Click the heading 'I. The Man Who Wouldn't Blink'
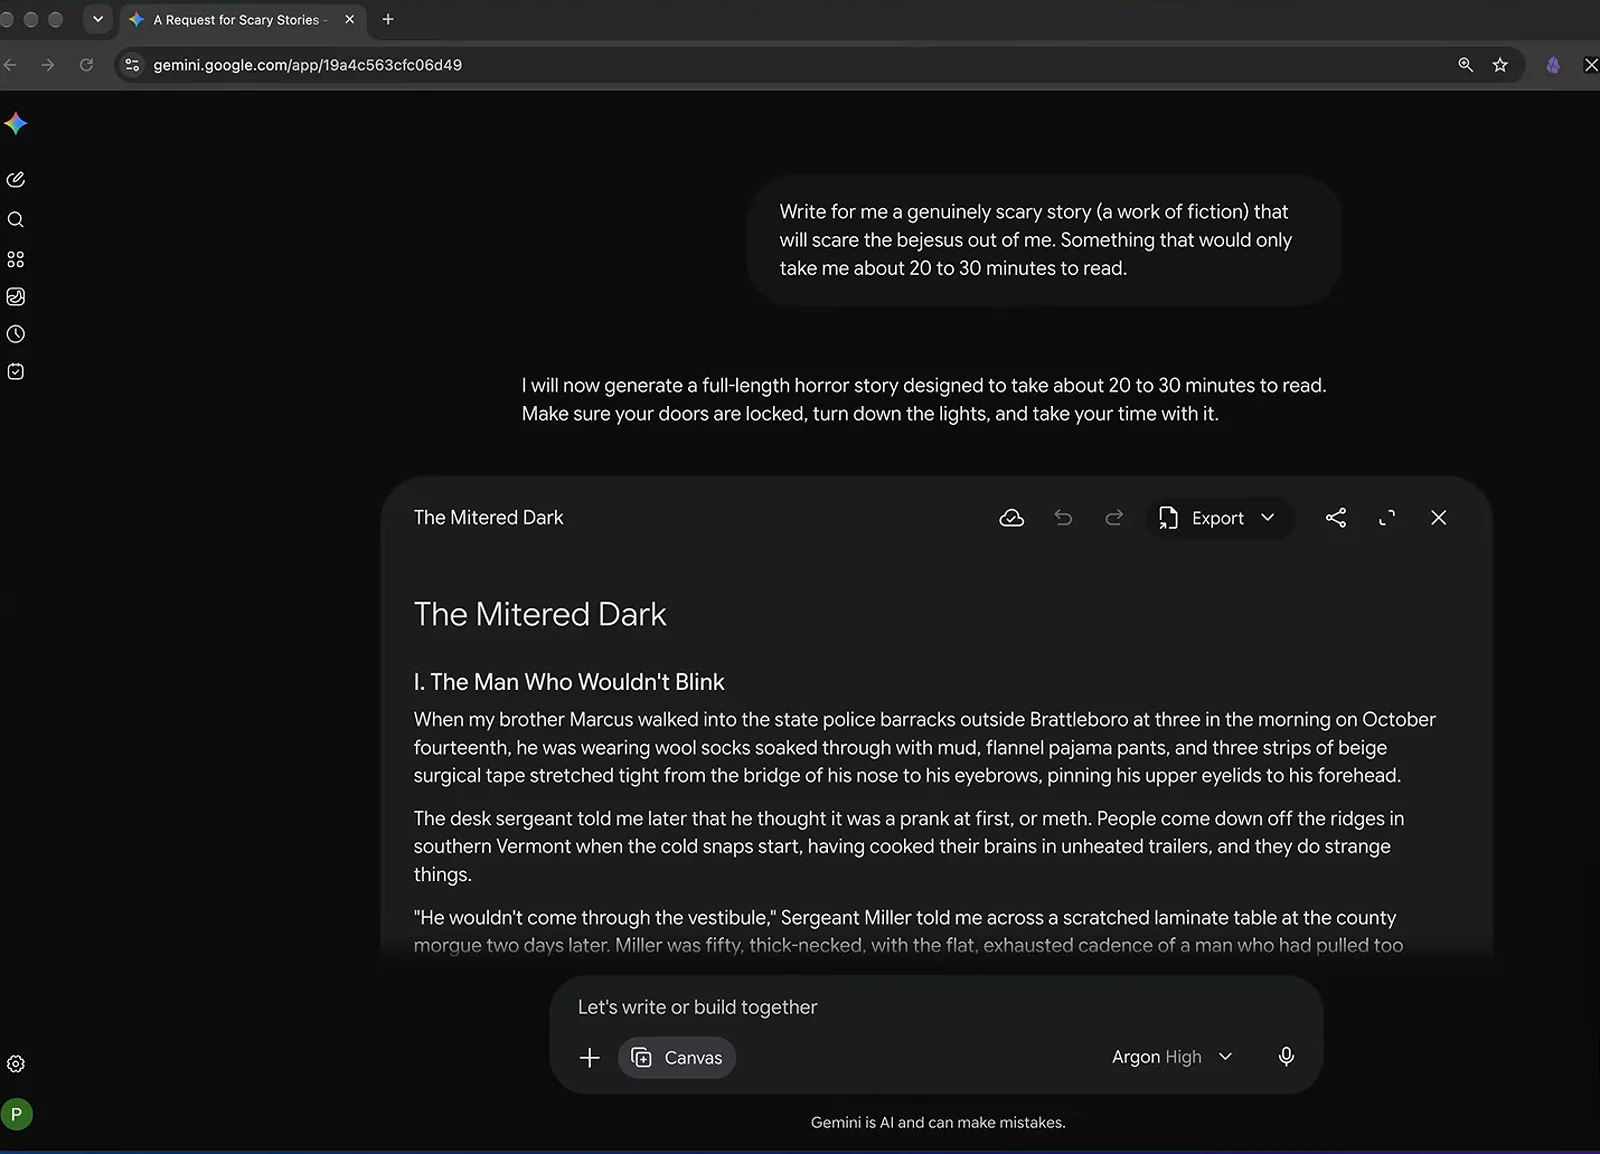This screenshot has height=1154, width=1600. [x=569, y=682]
